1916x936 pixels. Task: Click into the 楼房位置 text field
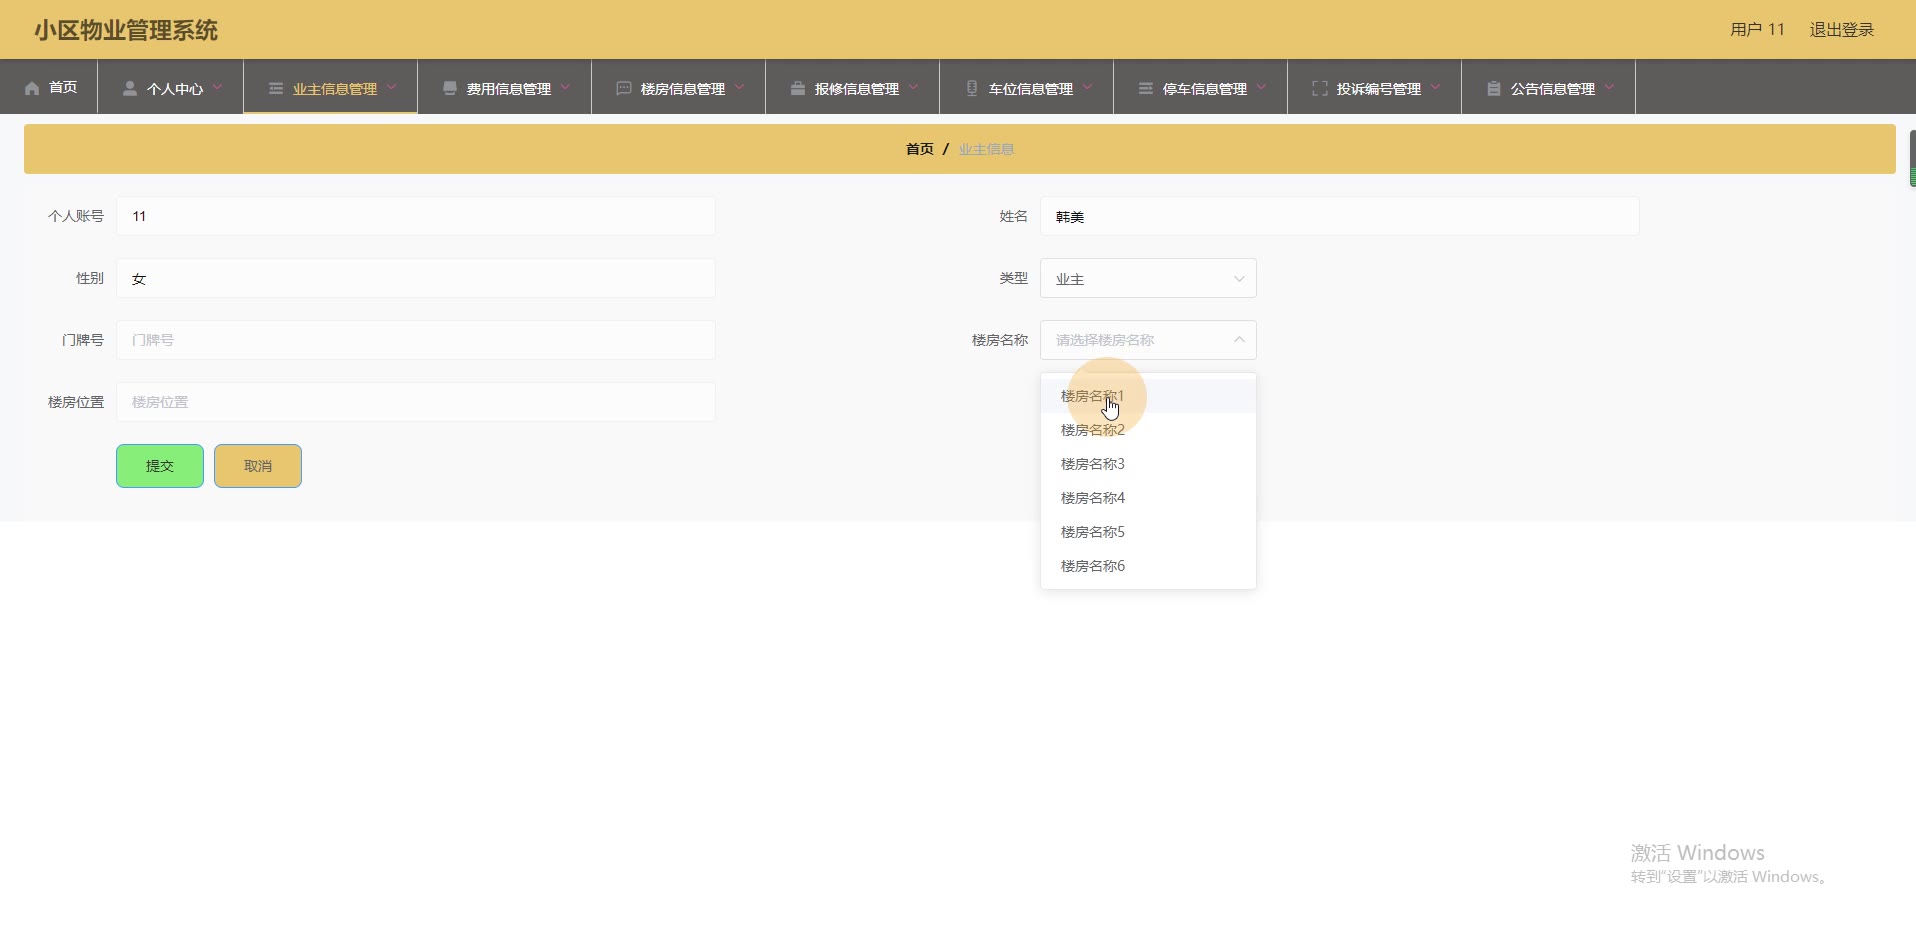pos(415,402)
